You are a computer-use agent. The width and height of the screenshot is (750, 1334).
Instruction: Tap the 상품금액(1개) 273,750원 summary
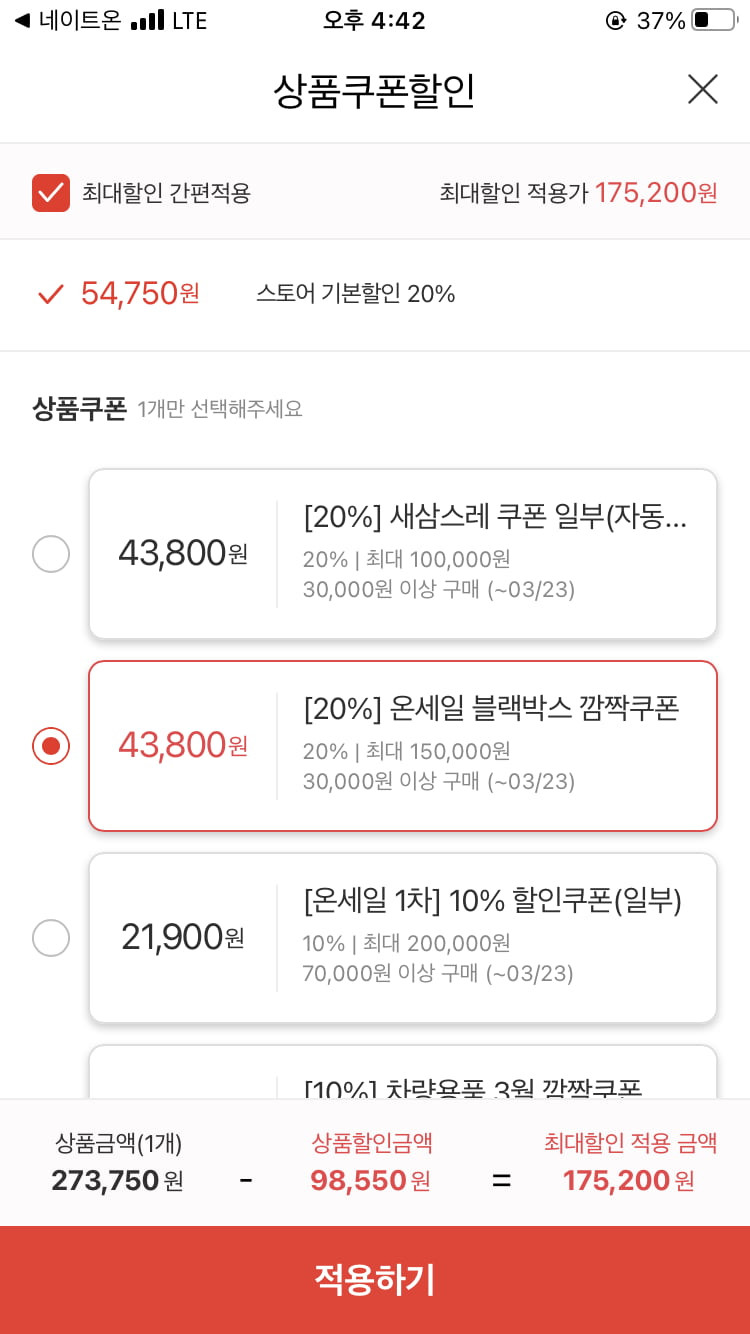pyautogui.click(x=118, y=1163)
